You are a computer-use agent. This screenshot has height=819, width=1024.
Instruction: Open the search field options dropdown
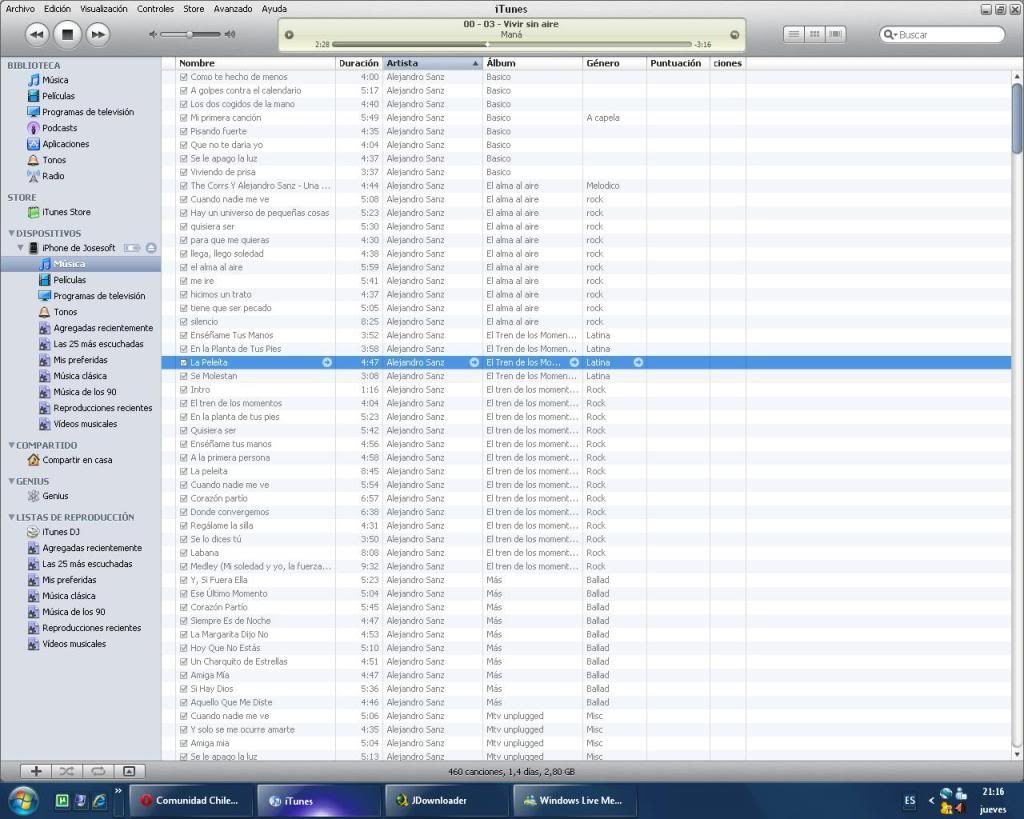tap(890, 35)
